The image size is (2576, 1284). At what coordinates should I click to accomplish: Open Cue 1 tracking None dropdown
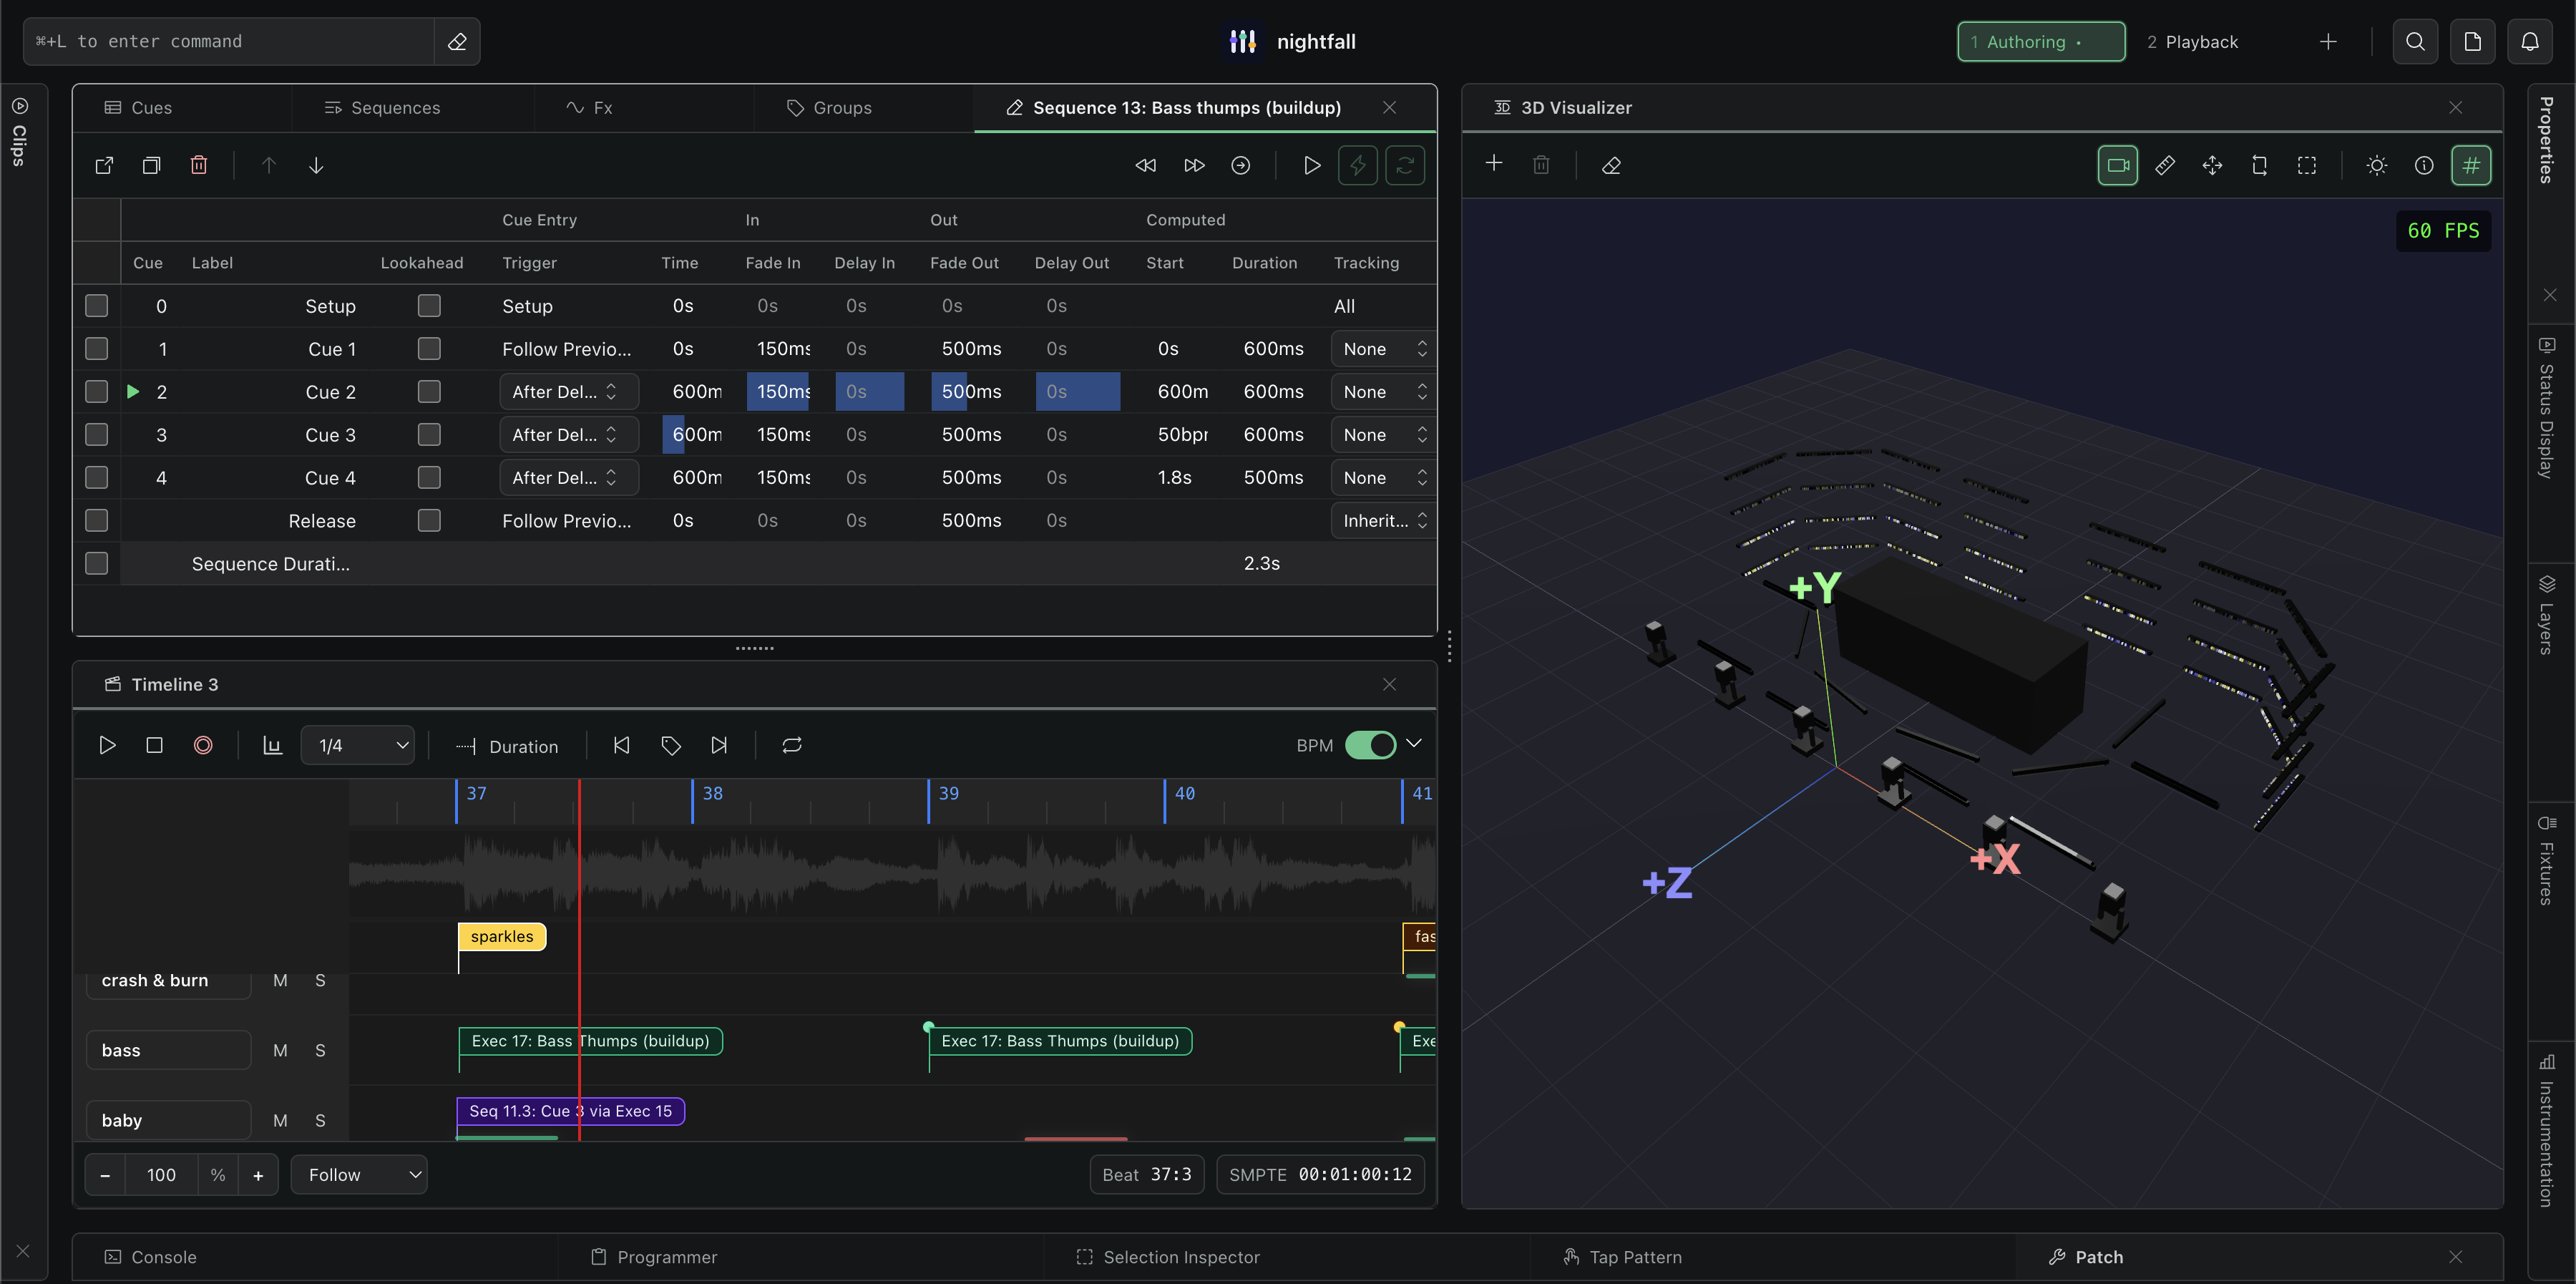[1383, 348]
